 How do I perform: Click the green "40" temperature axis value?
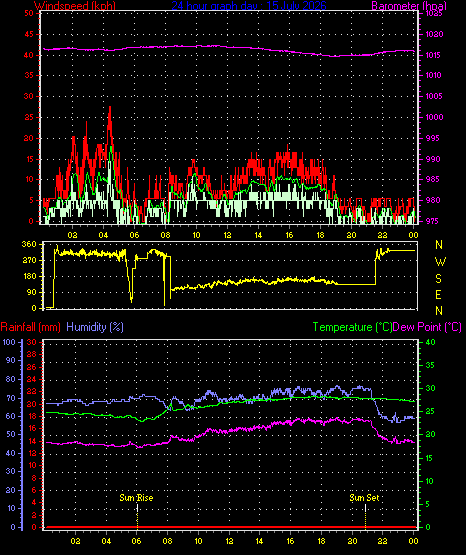click(430, 342)
